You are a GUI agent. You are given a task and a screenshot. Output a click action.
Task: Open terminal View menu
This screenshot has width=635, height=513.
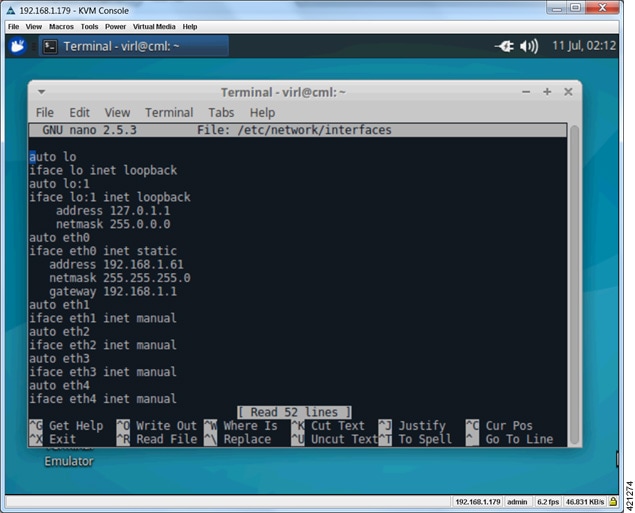pos(117,112)
